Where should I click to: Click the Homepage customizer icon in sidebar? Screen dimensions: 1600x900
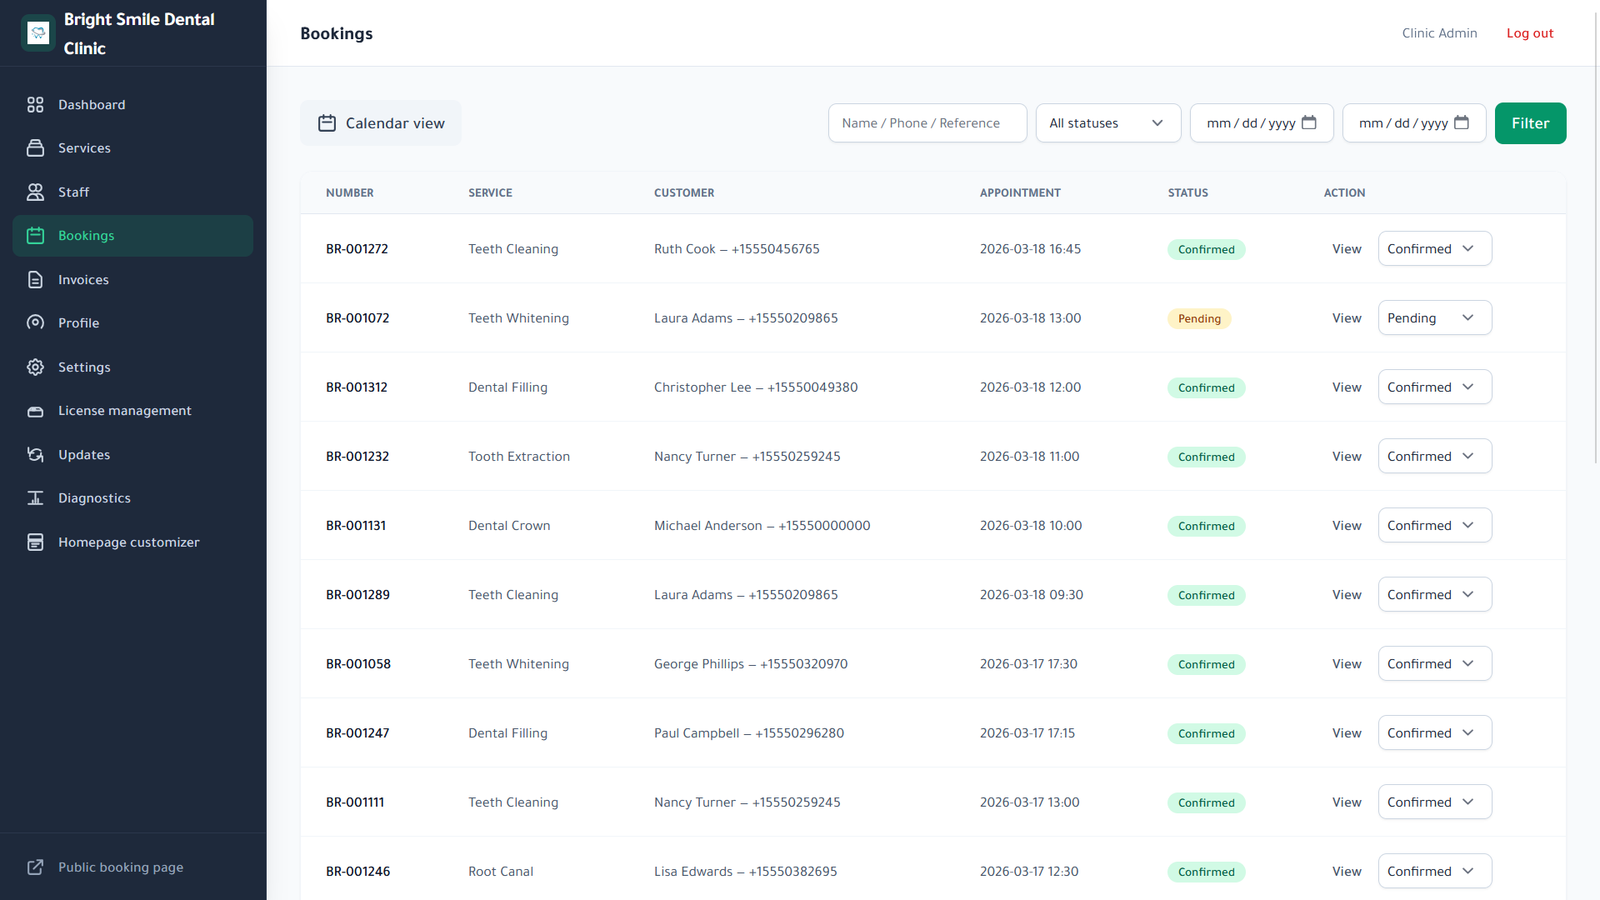[35, 542]
